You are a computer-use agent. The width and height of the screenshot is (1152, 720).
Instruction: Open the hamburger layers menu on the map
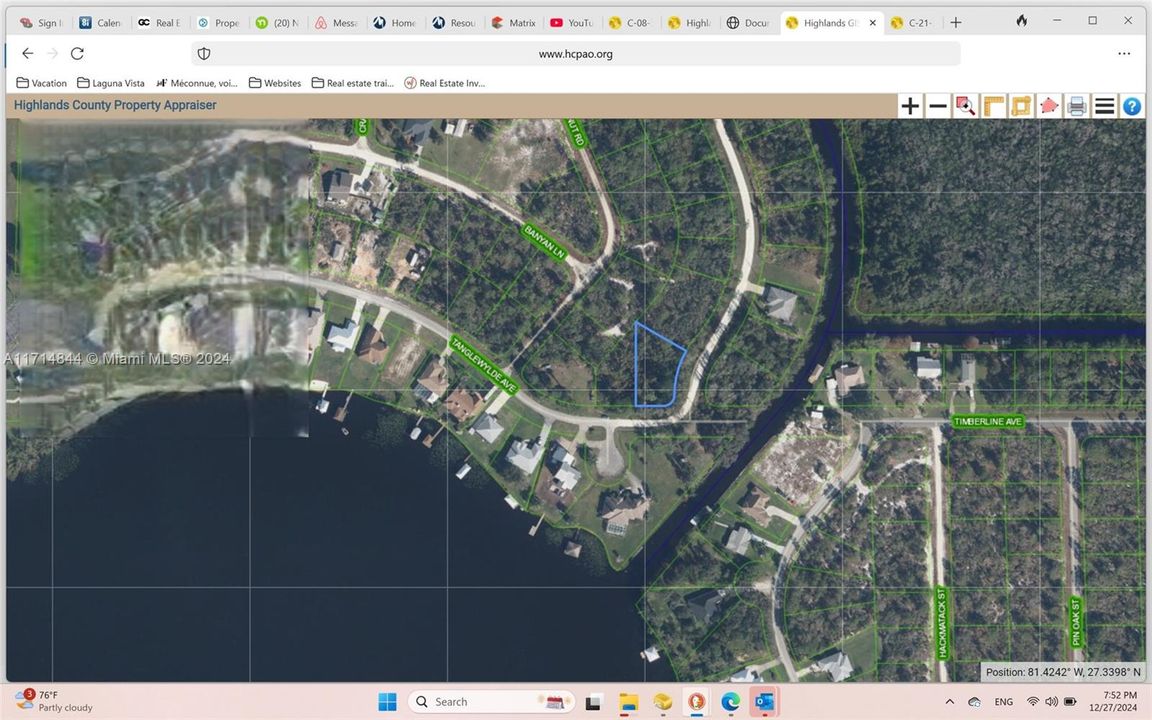point(1104,105)
